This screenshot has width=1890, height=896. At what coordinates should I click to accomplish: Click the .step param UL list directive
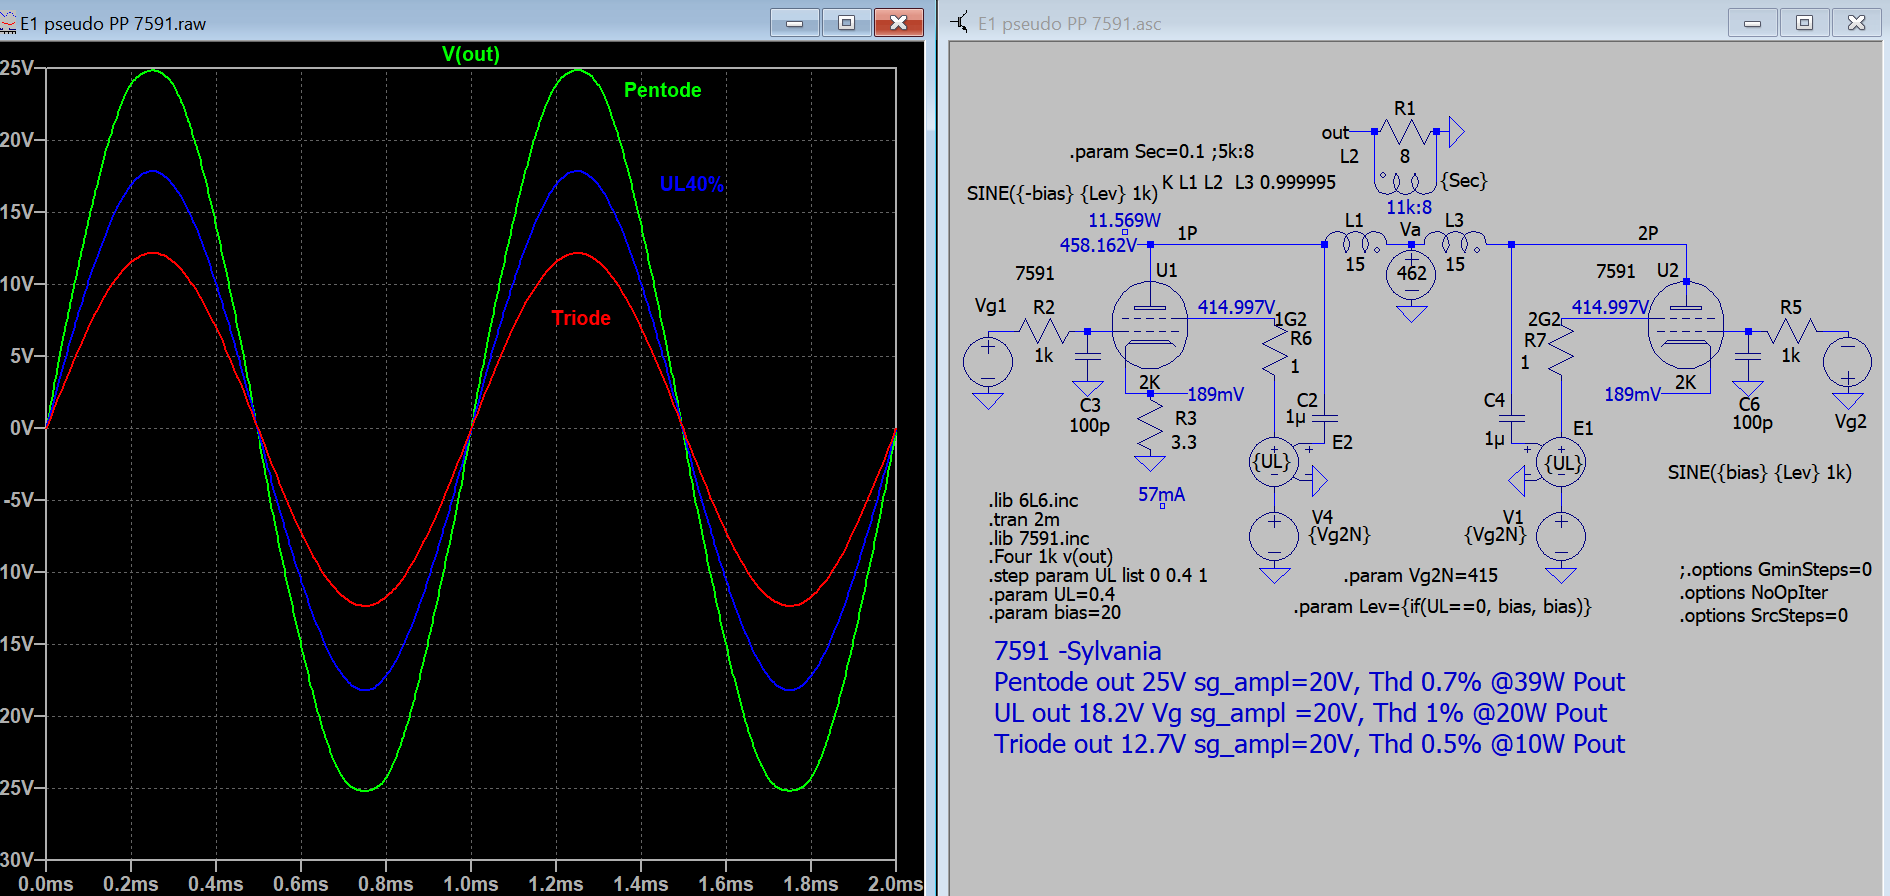tap(1098, 575)
